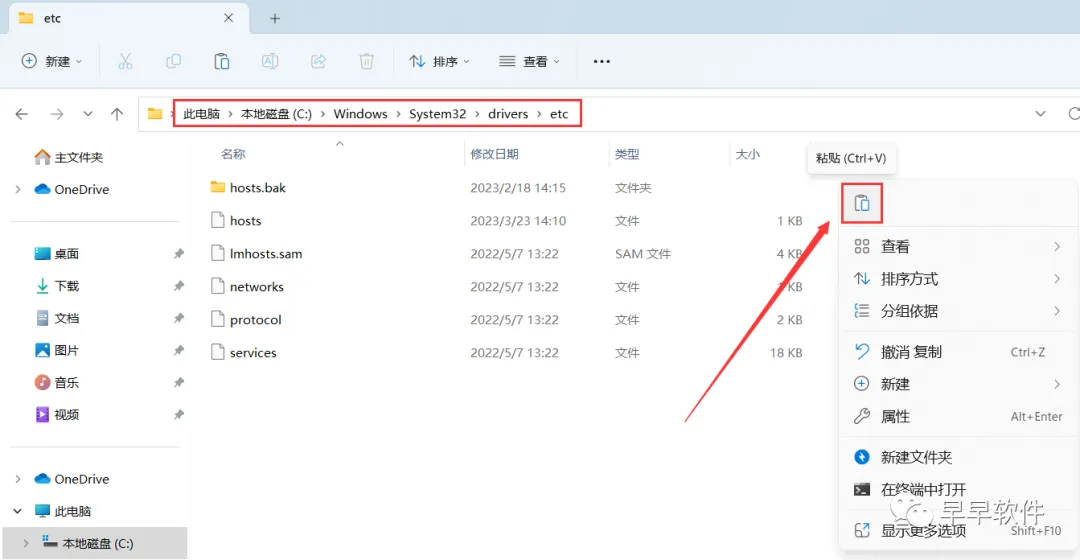Choose 在终端中打开 in context menu
This screenshot has width=1080, height=560.
[x=958, y=490]
